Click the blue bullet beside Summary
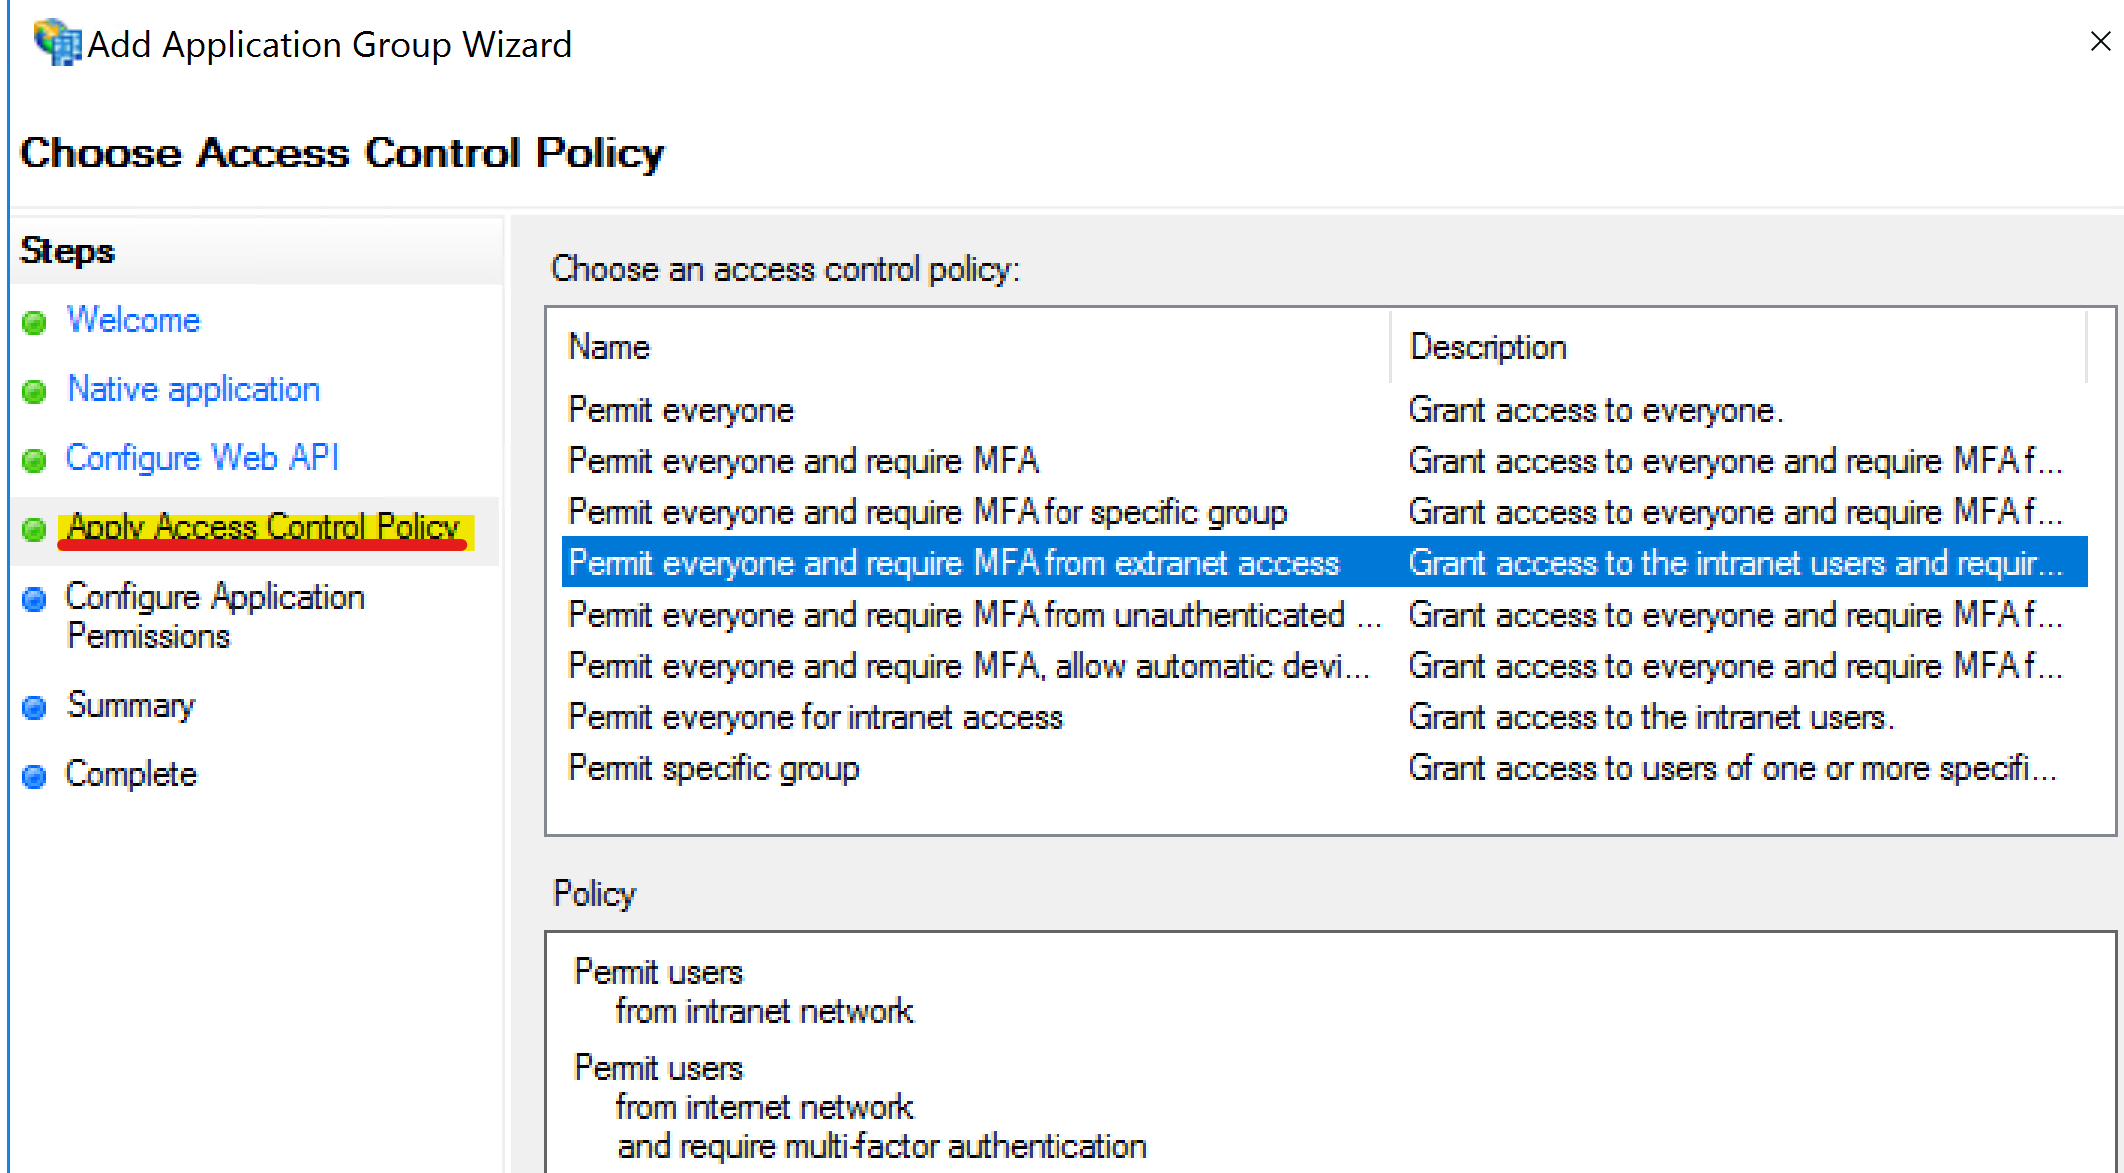 point(34,708)
